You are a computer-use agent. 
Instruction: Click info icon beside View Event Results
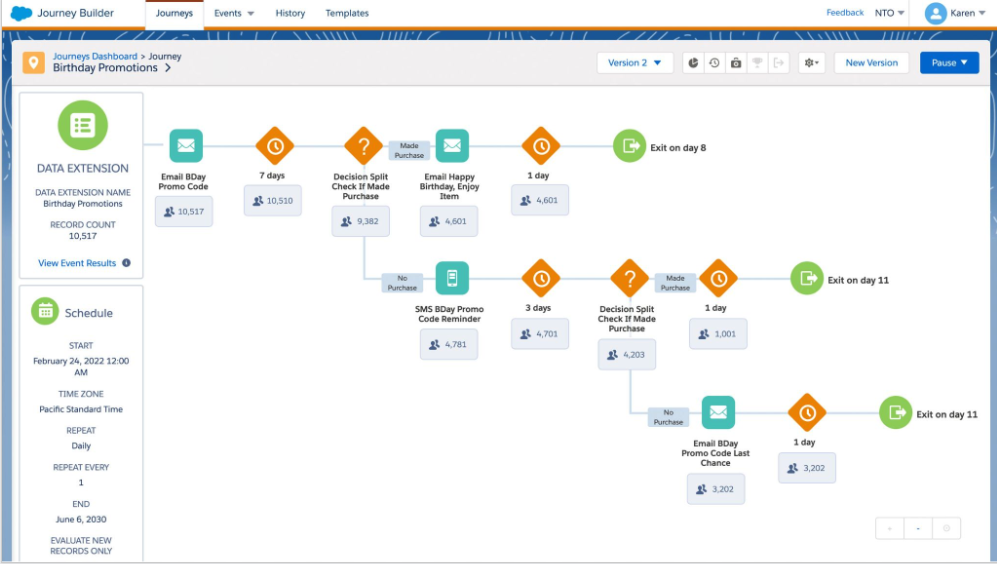click(x=126, y=263)
